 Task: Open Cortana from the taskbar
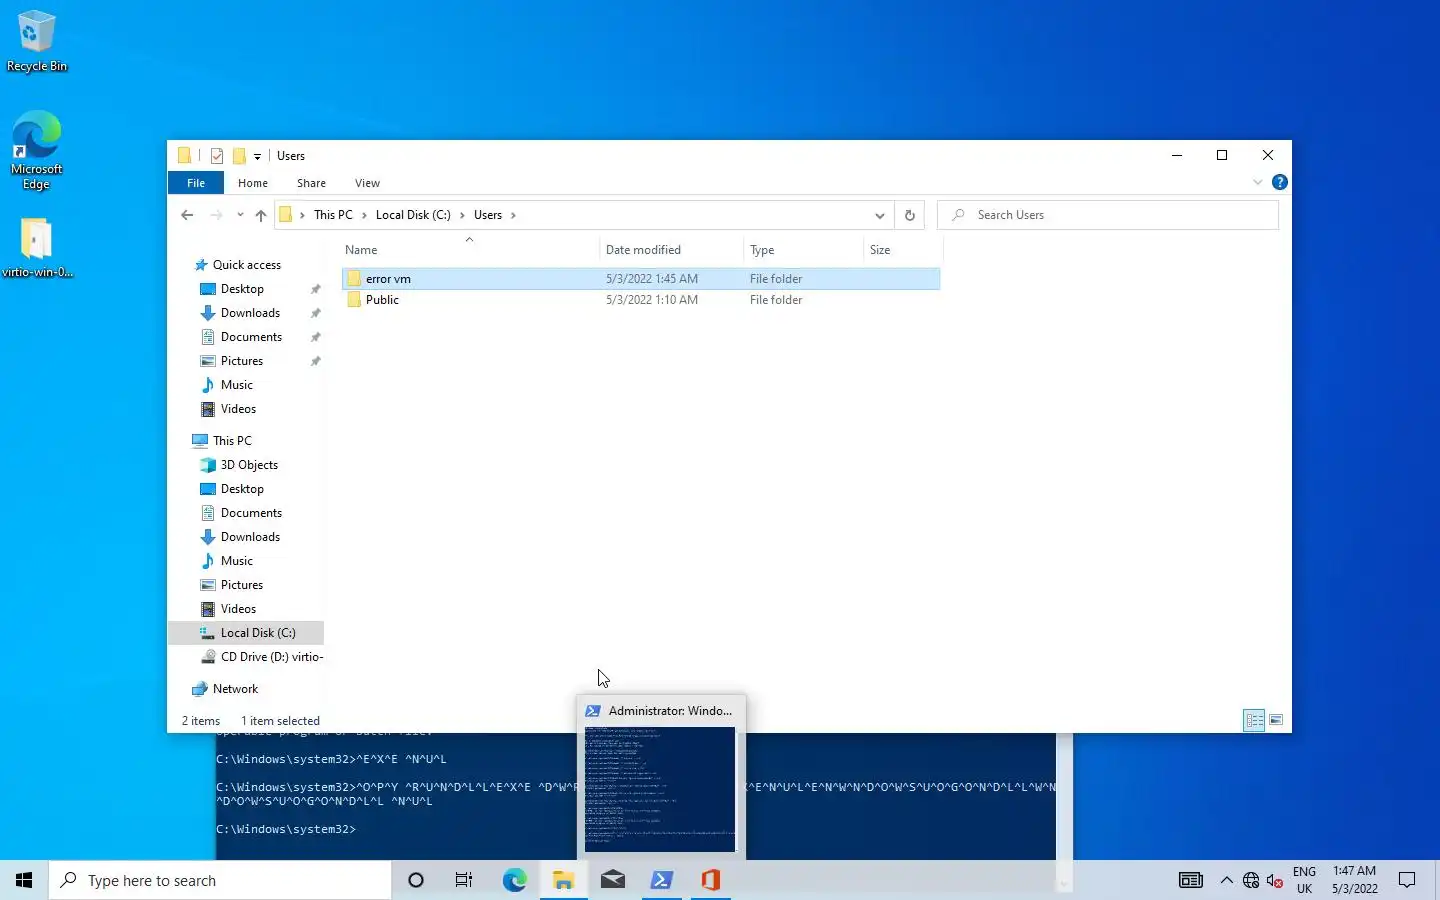(x=416, y=880)
